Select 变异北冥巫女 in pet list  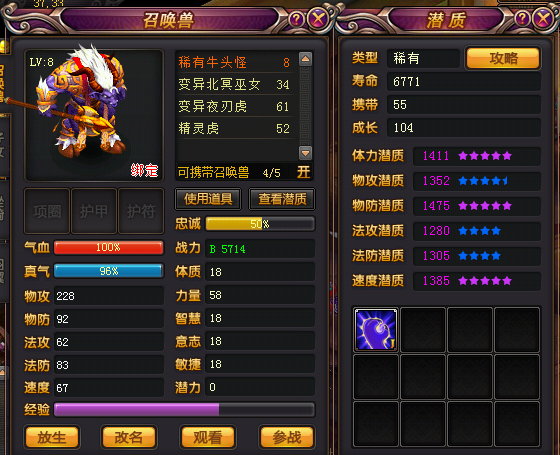[234, 84]
